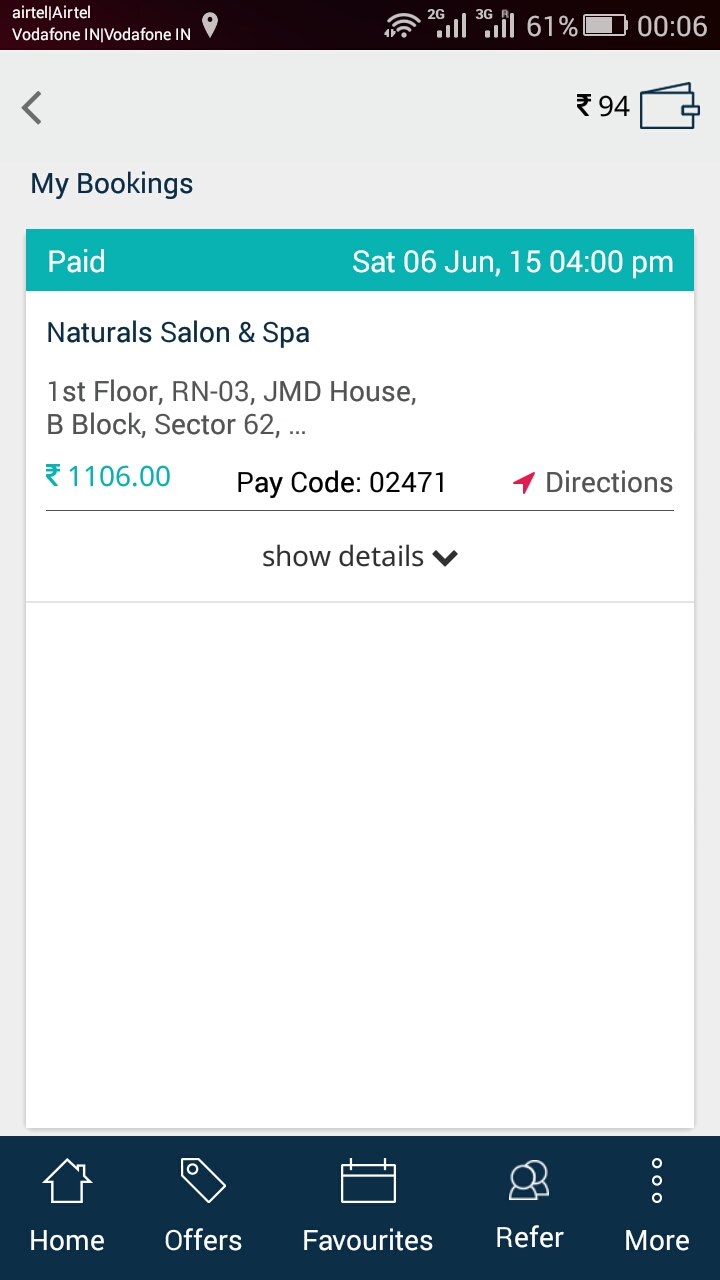Switch to the Favourites tab label
The image size is (720, 1280).
(x=368, y=1240)
